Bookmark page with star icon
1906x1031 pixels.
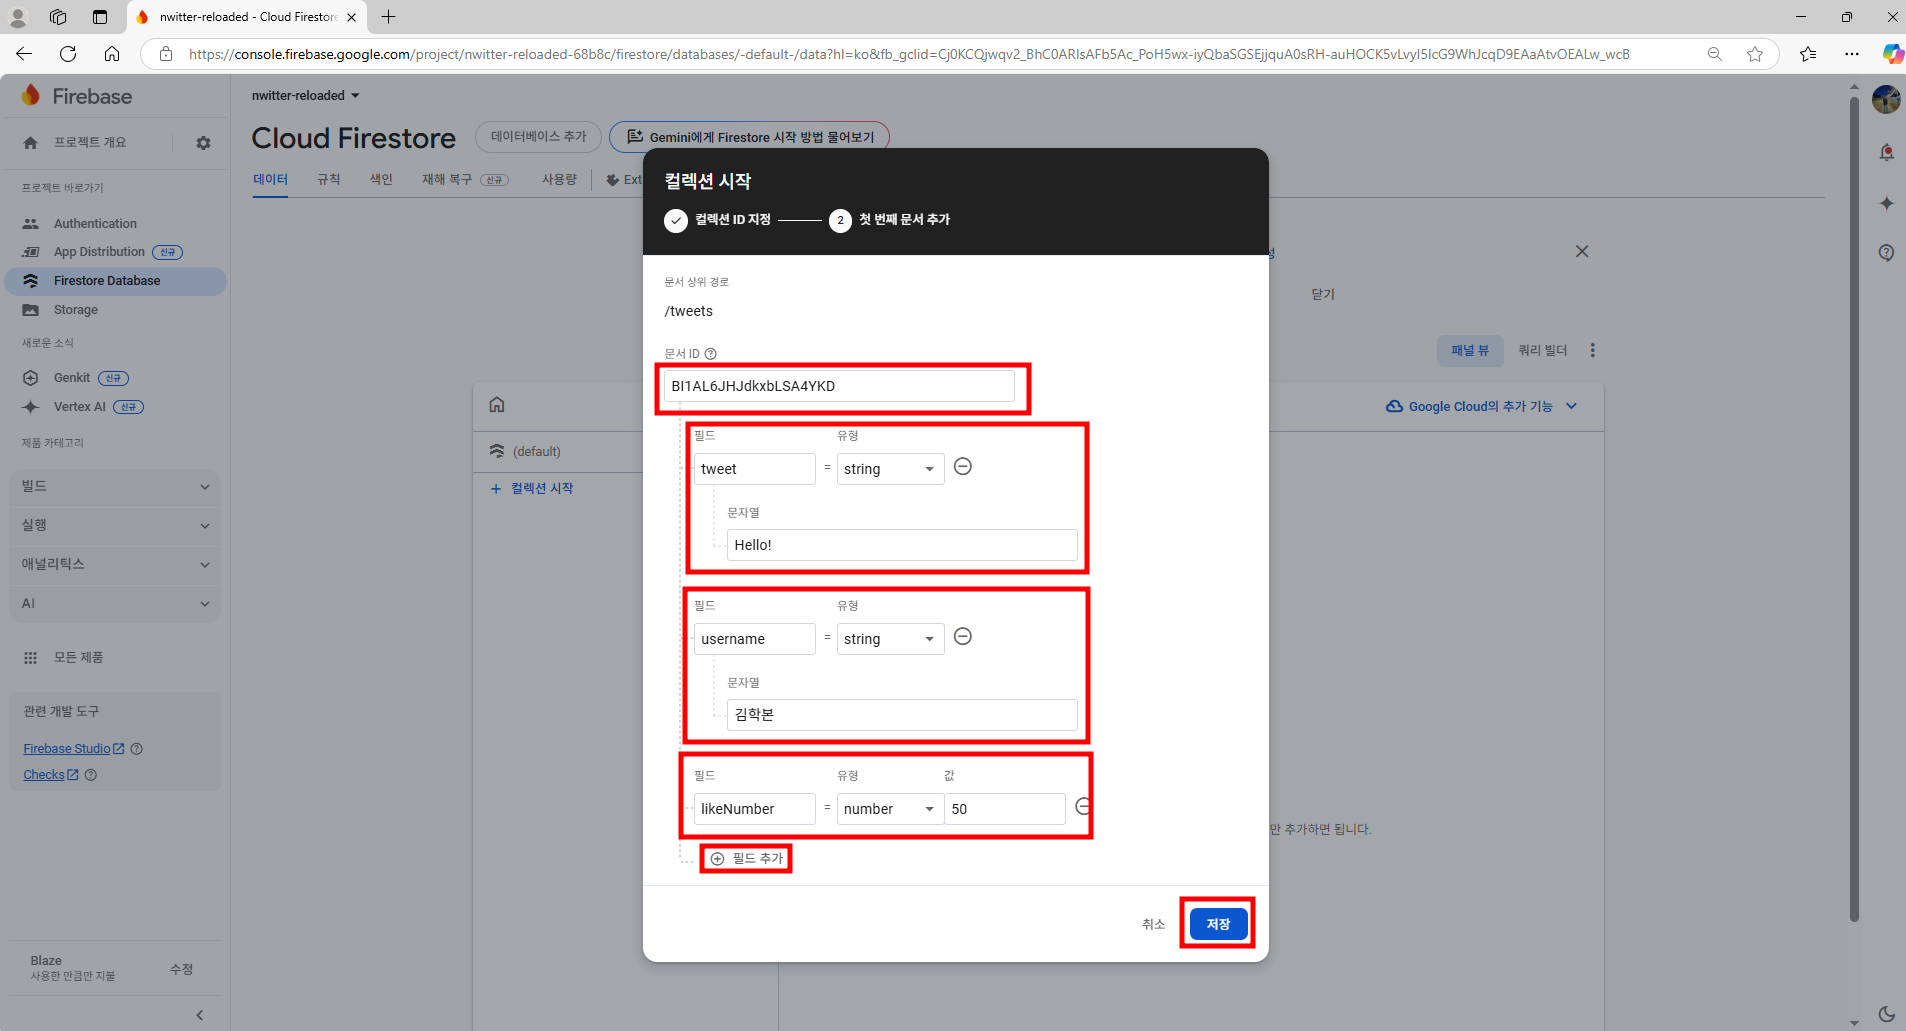coord(1755,54)
